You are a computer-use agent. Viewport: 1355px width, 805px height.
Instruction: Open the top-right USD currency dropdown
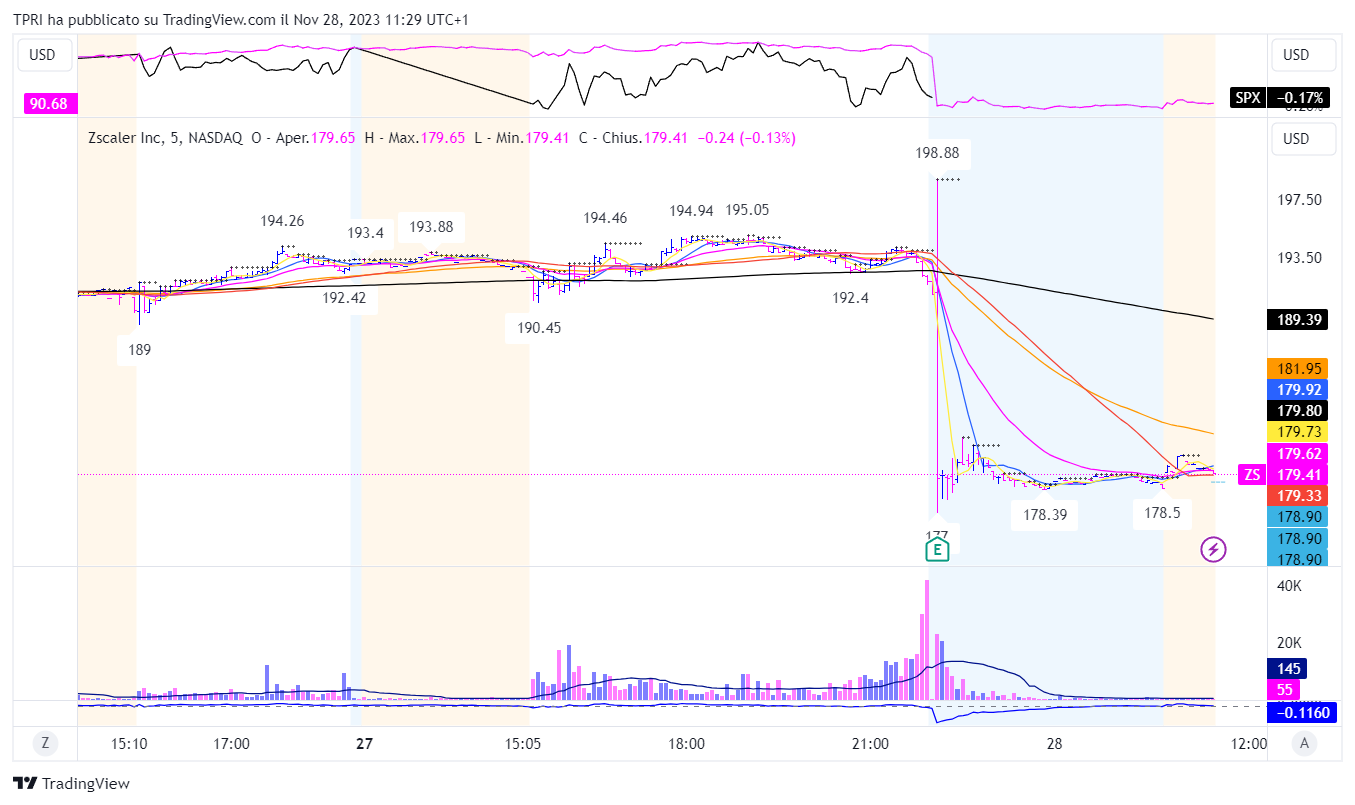1295,55
